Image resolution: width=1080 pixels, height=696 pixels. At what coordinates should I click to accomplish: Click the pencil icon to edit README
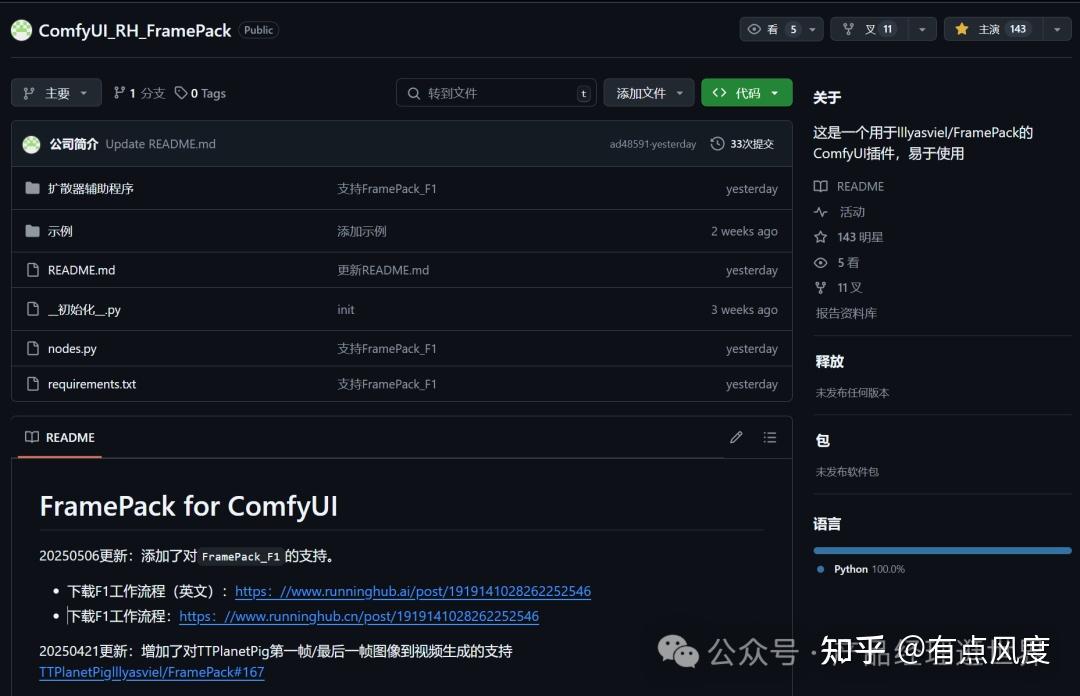pos(736,437)
